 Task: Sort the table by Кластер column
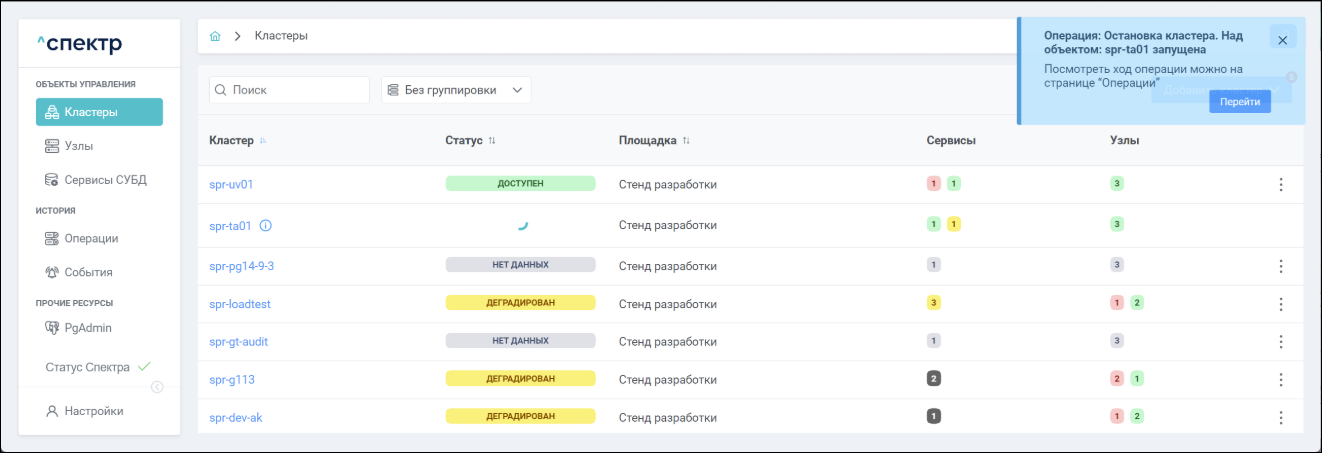tap(263, 141)
